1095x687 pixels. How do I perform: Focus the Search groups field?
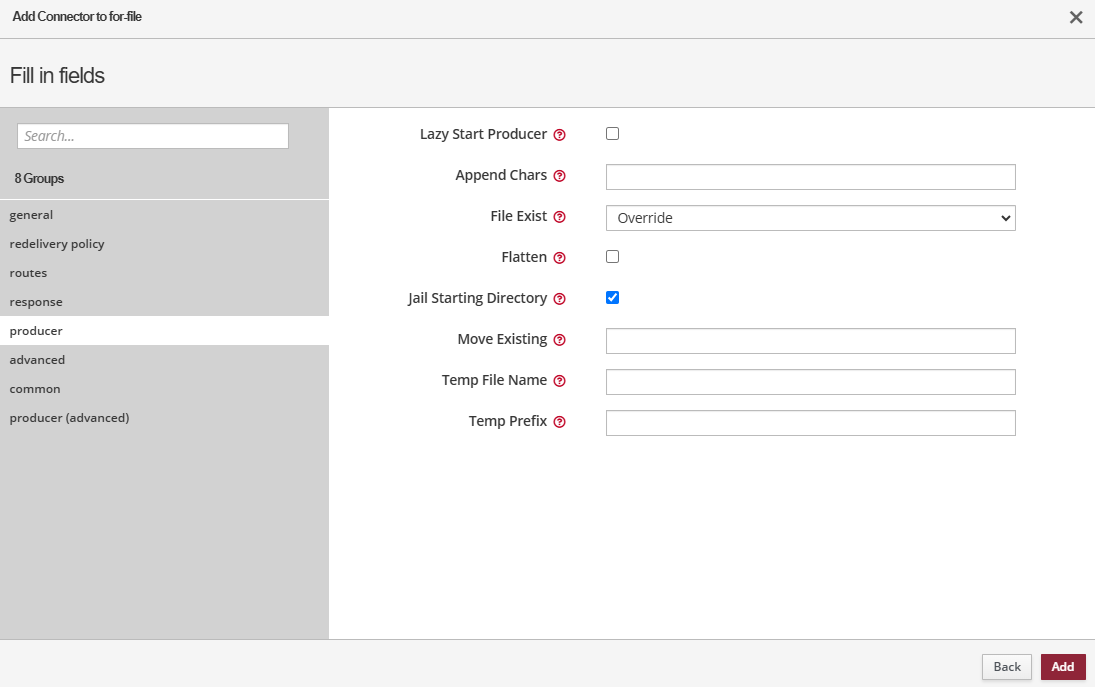[x=153, y=136]
